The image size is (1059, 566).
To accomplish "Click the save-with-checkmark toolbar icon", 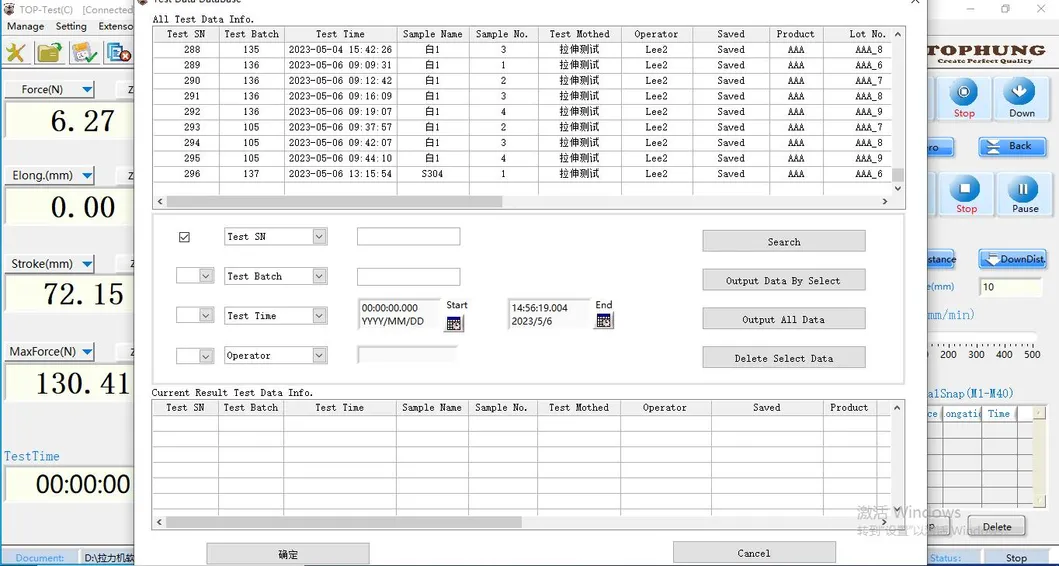I will 84,52.
